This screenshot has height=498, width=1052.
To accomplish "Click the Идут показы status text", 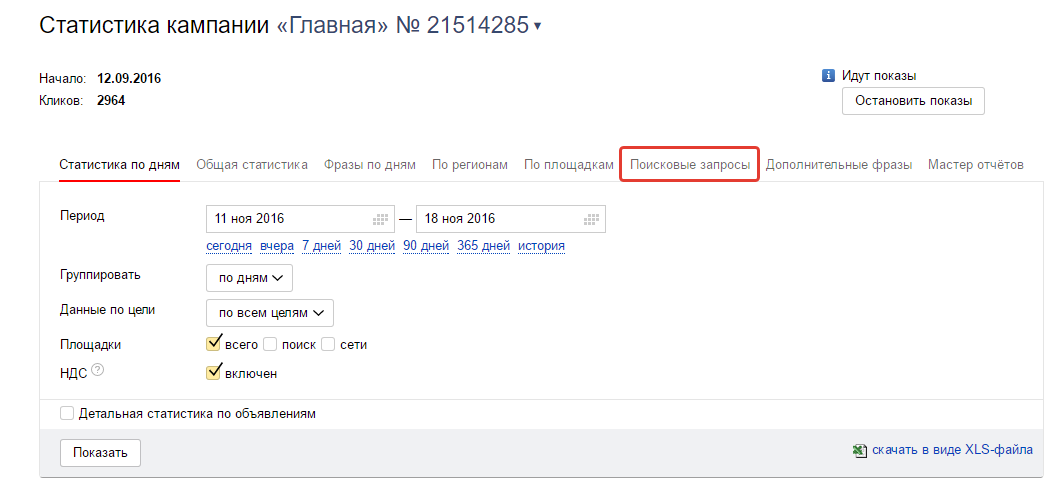I will [879, 76].
